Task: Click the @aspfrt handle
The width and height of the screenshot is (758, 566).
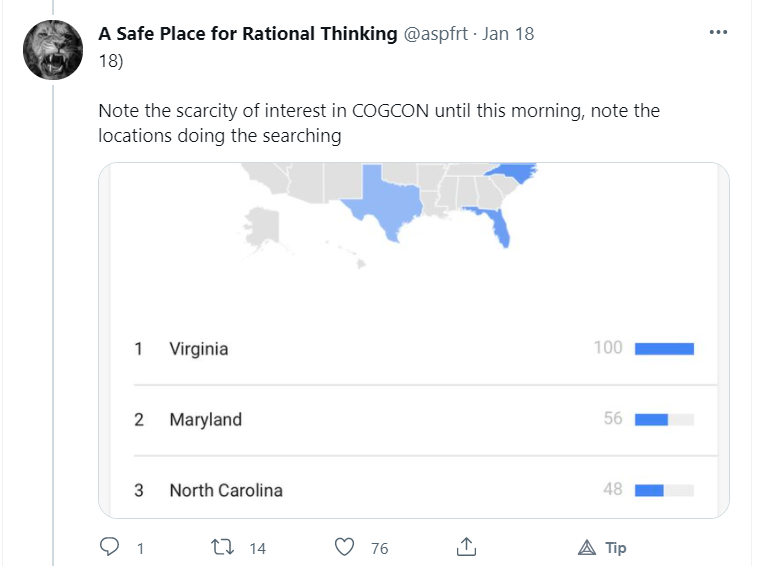Action: tap(436, 34)
